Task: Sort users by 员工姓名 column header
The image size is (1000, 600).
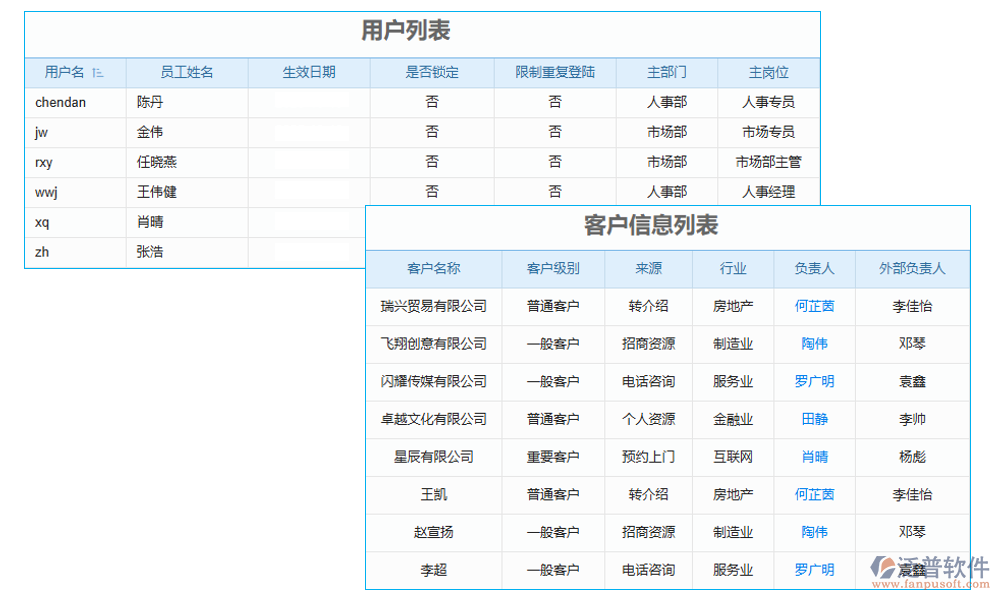Action: (x=187, y=72)
